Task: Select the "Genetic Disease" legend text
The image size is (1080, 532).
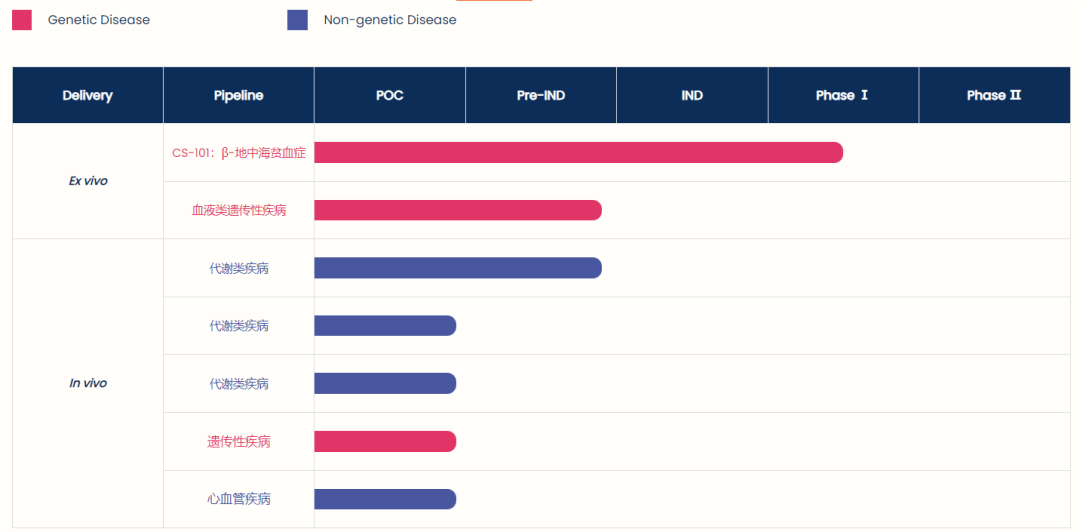Action: coord(99,20)
